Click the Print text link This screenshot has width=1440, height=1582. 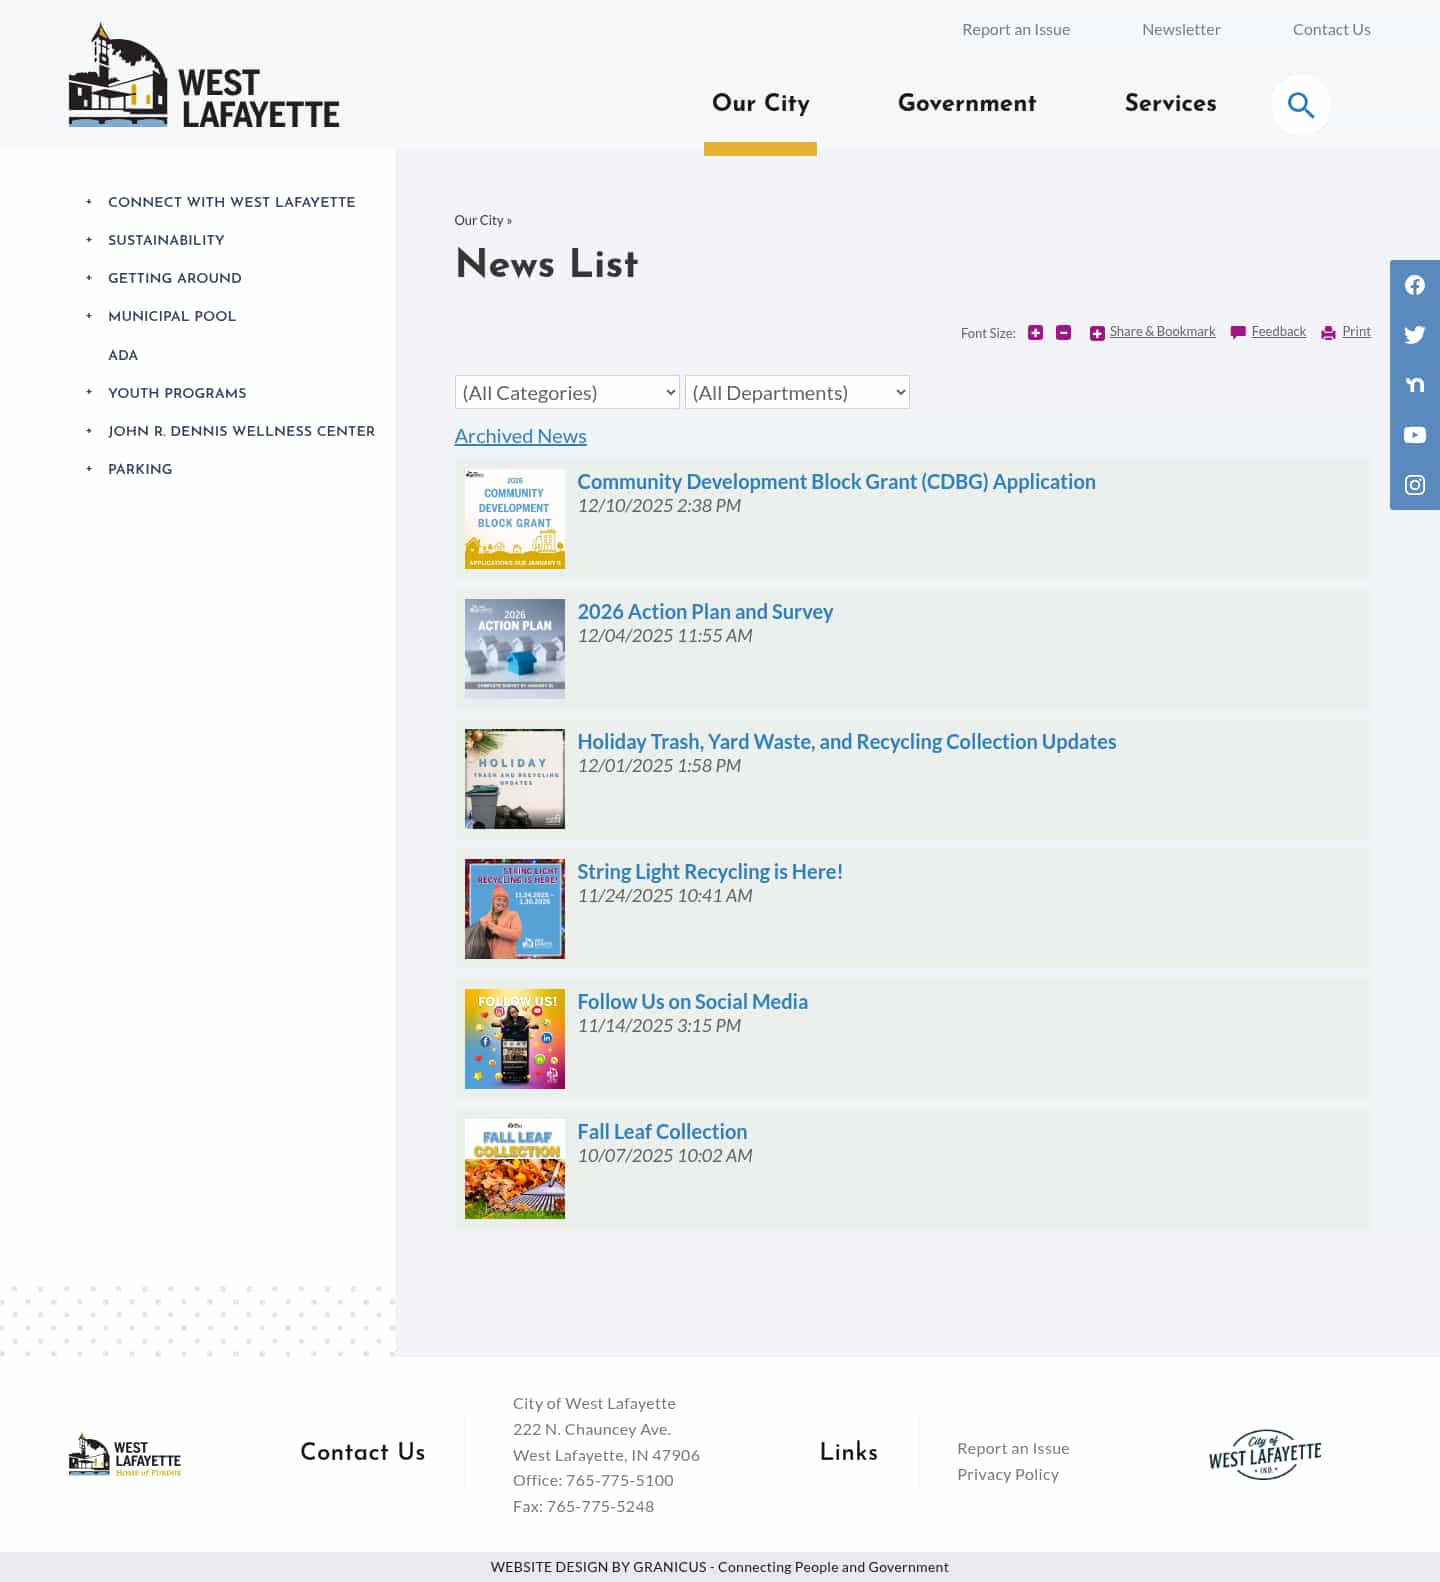coord(1356,331)
